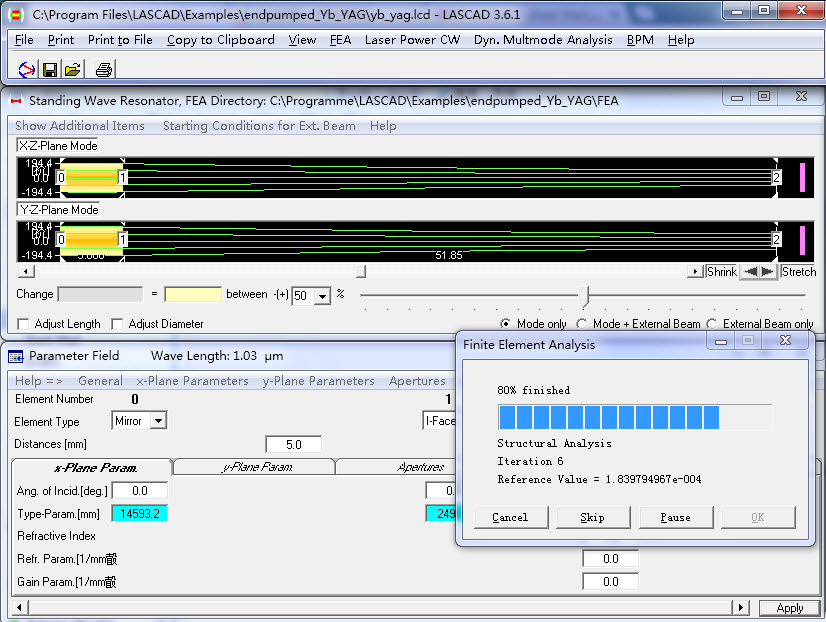Image resolution: width=826 pixels, height=622 pixels.
Task: Open the I-Face element type dropdown
Action: [440, 421]
